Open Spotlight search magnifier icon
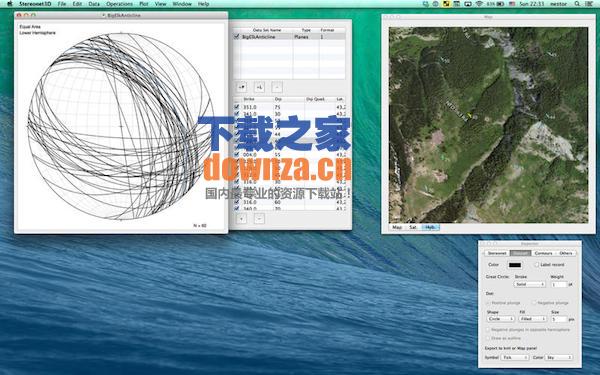Screen dimensions: 600x375 tap(577, 4)
